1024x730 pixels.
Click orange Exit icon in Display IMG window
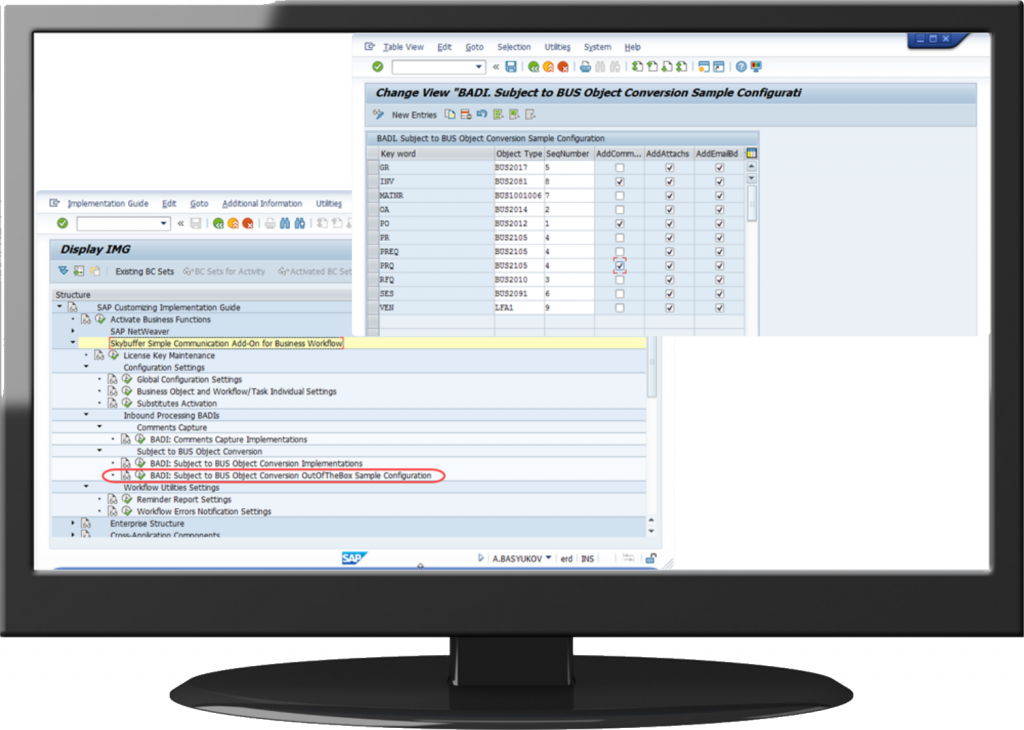pos(233,223)
